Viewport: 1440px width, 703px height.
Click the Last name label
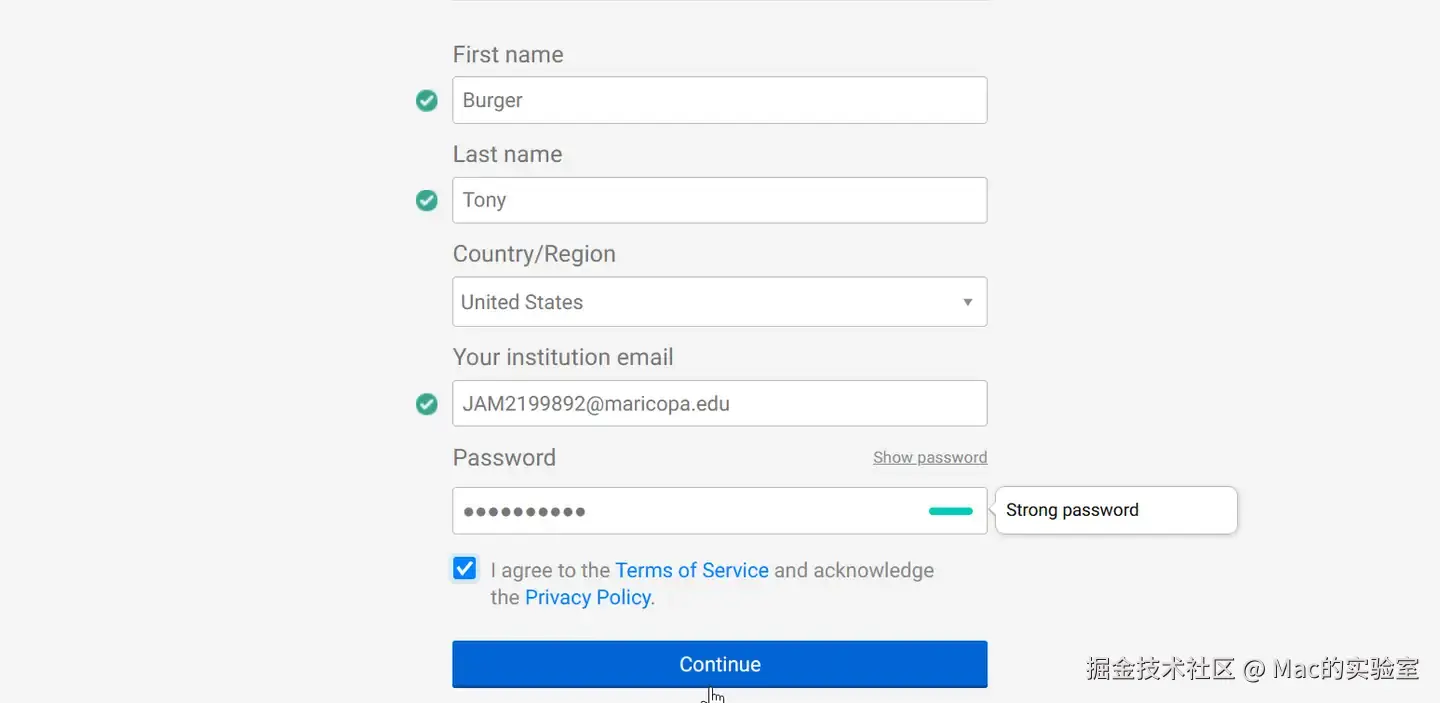pos(507,154)
